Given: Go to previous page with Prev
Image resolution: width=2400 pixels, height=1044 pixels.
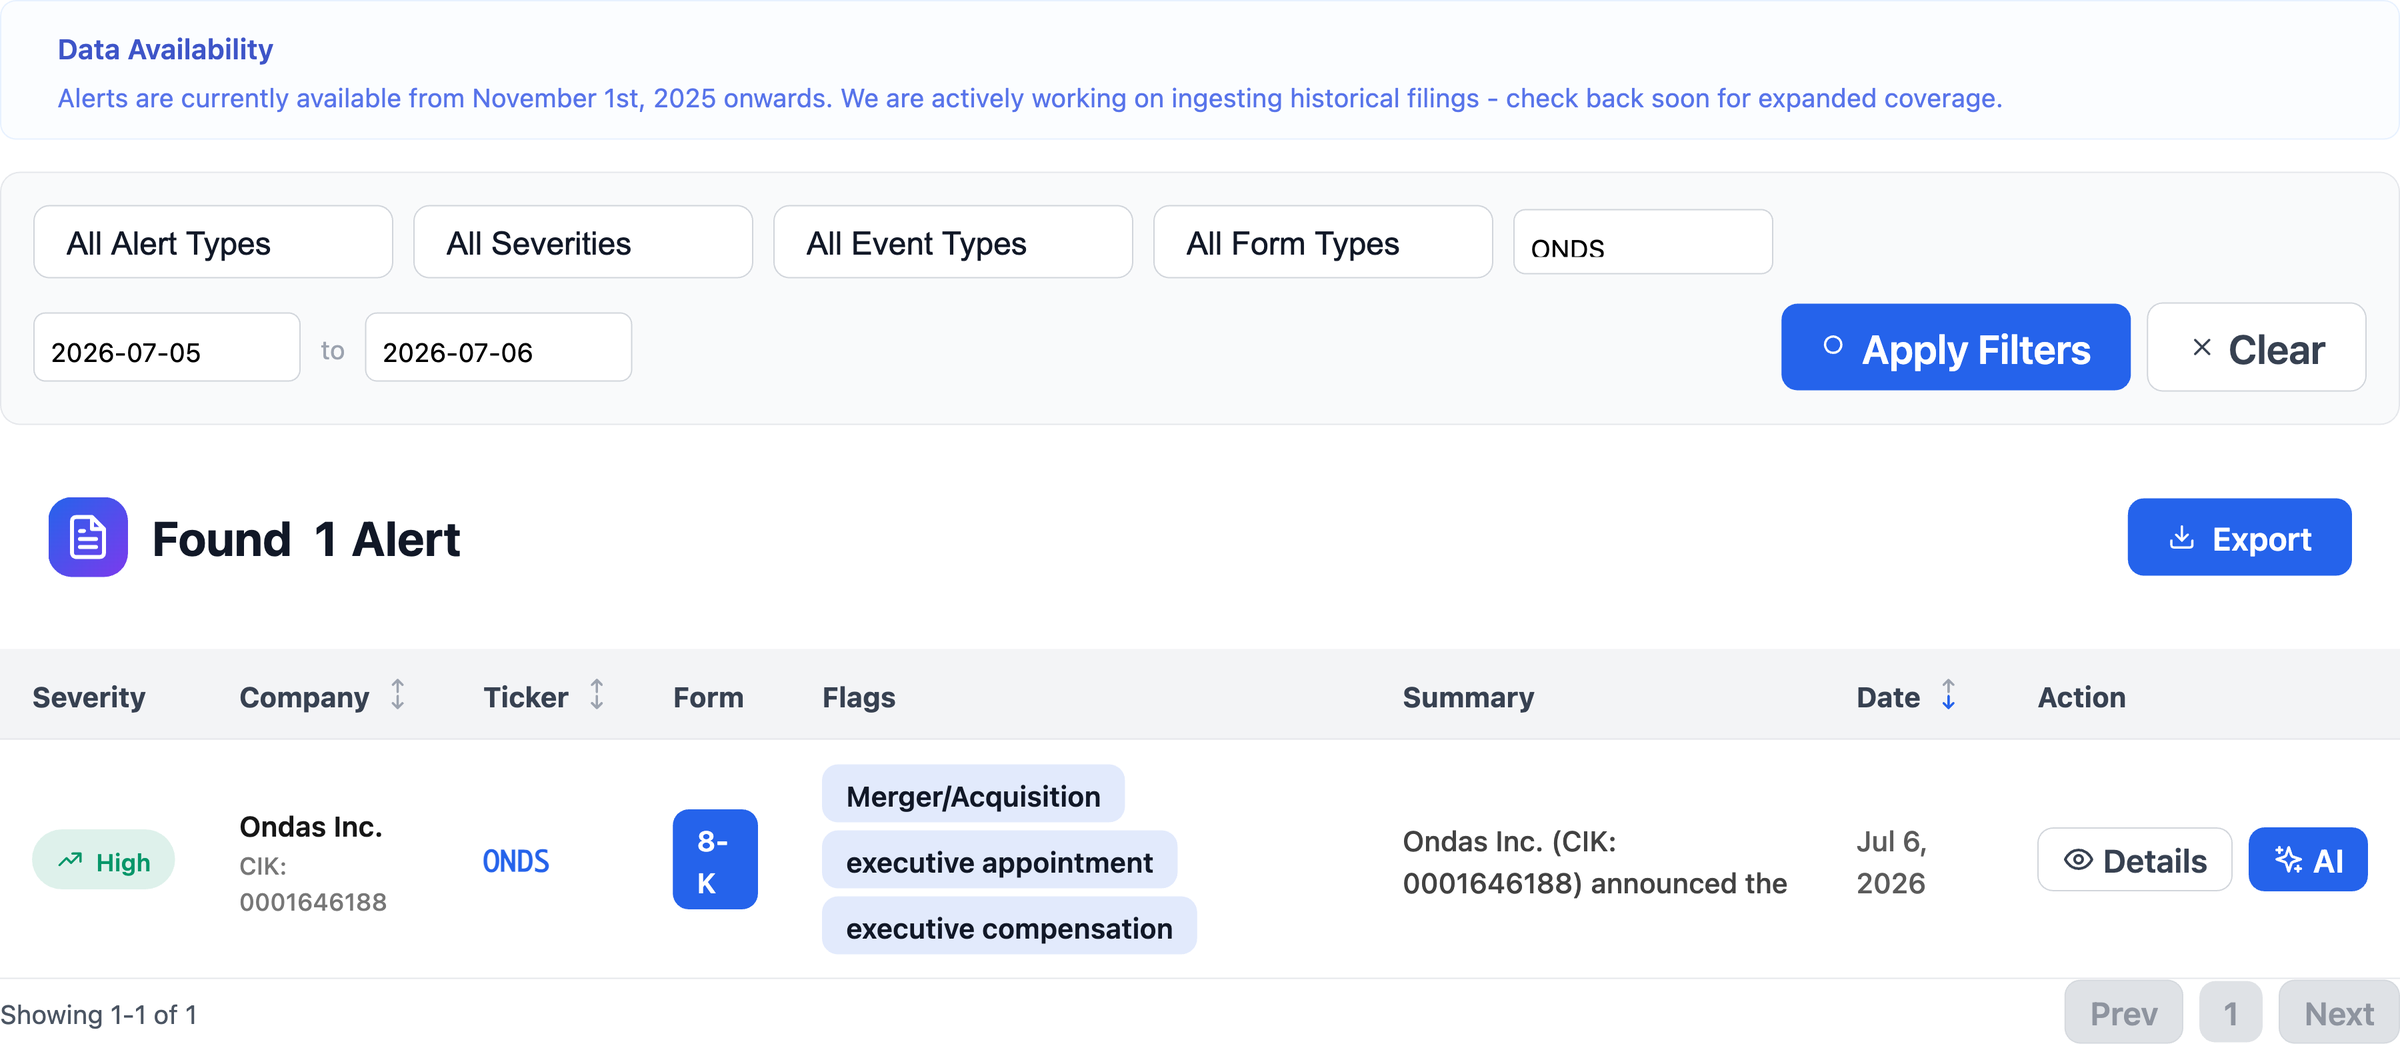Looking at the screenshot, I should coord(2124,1013).
